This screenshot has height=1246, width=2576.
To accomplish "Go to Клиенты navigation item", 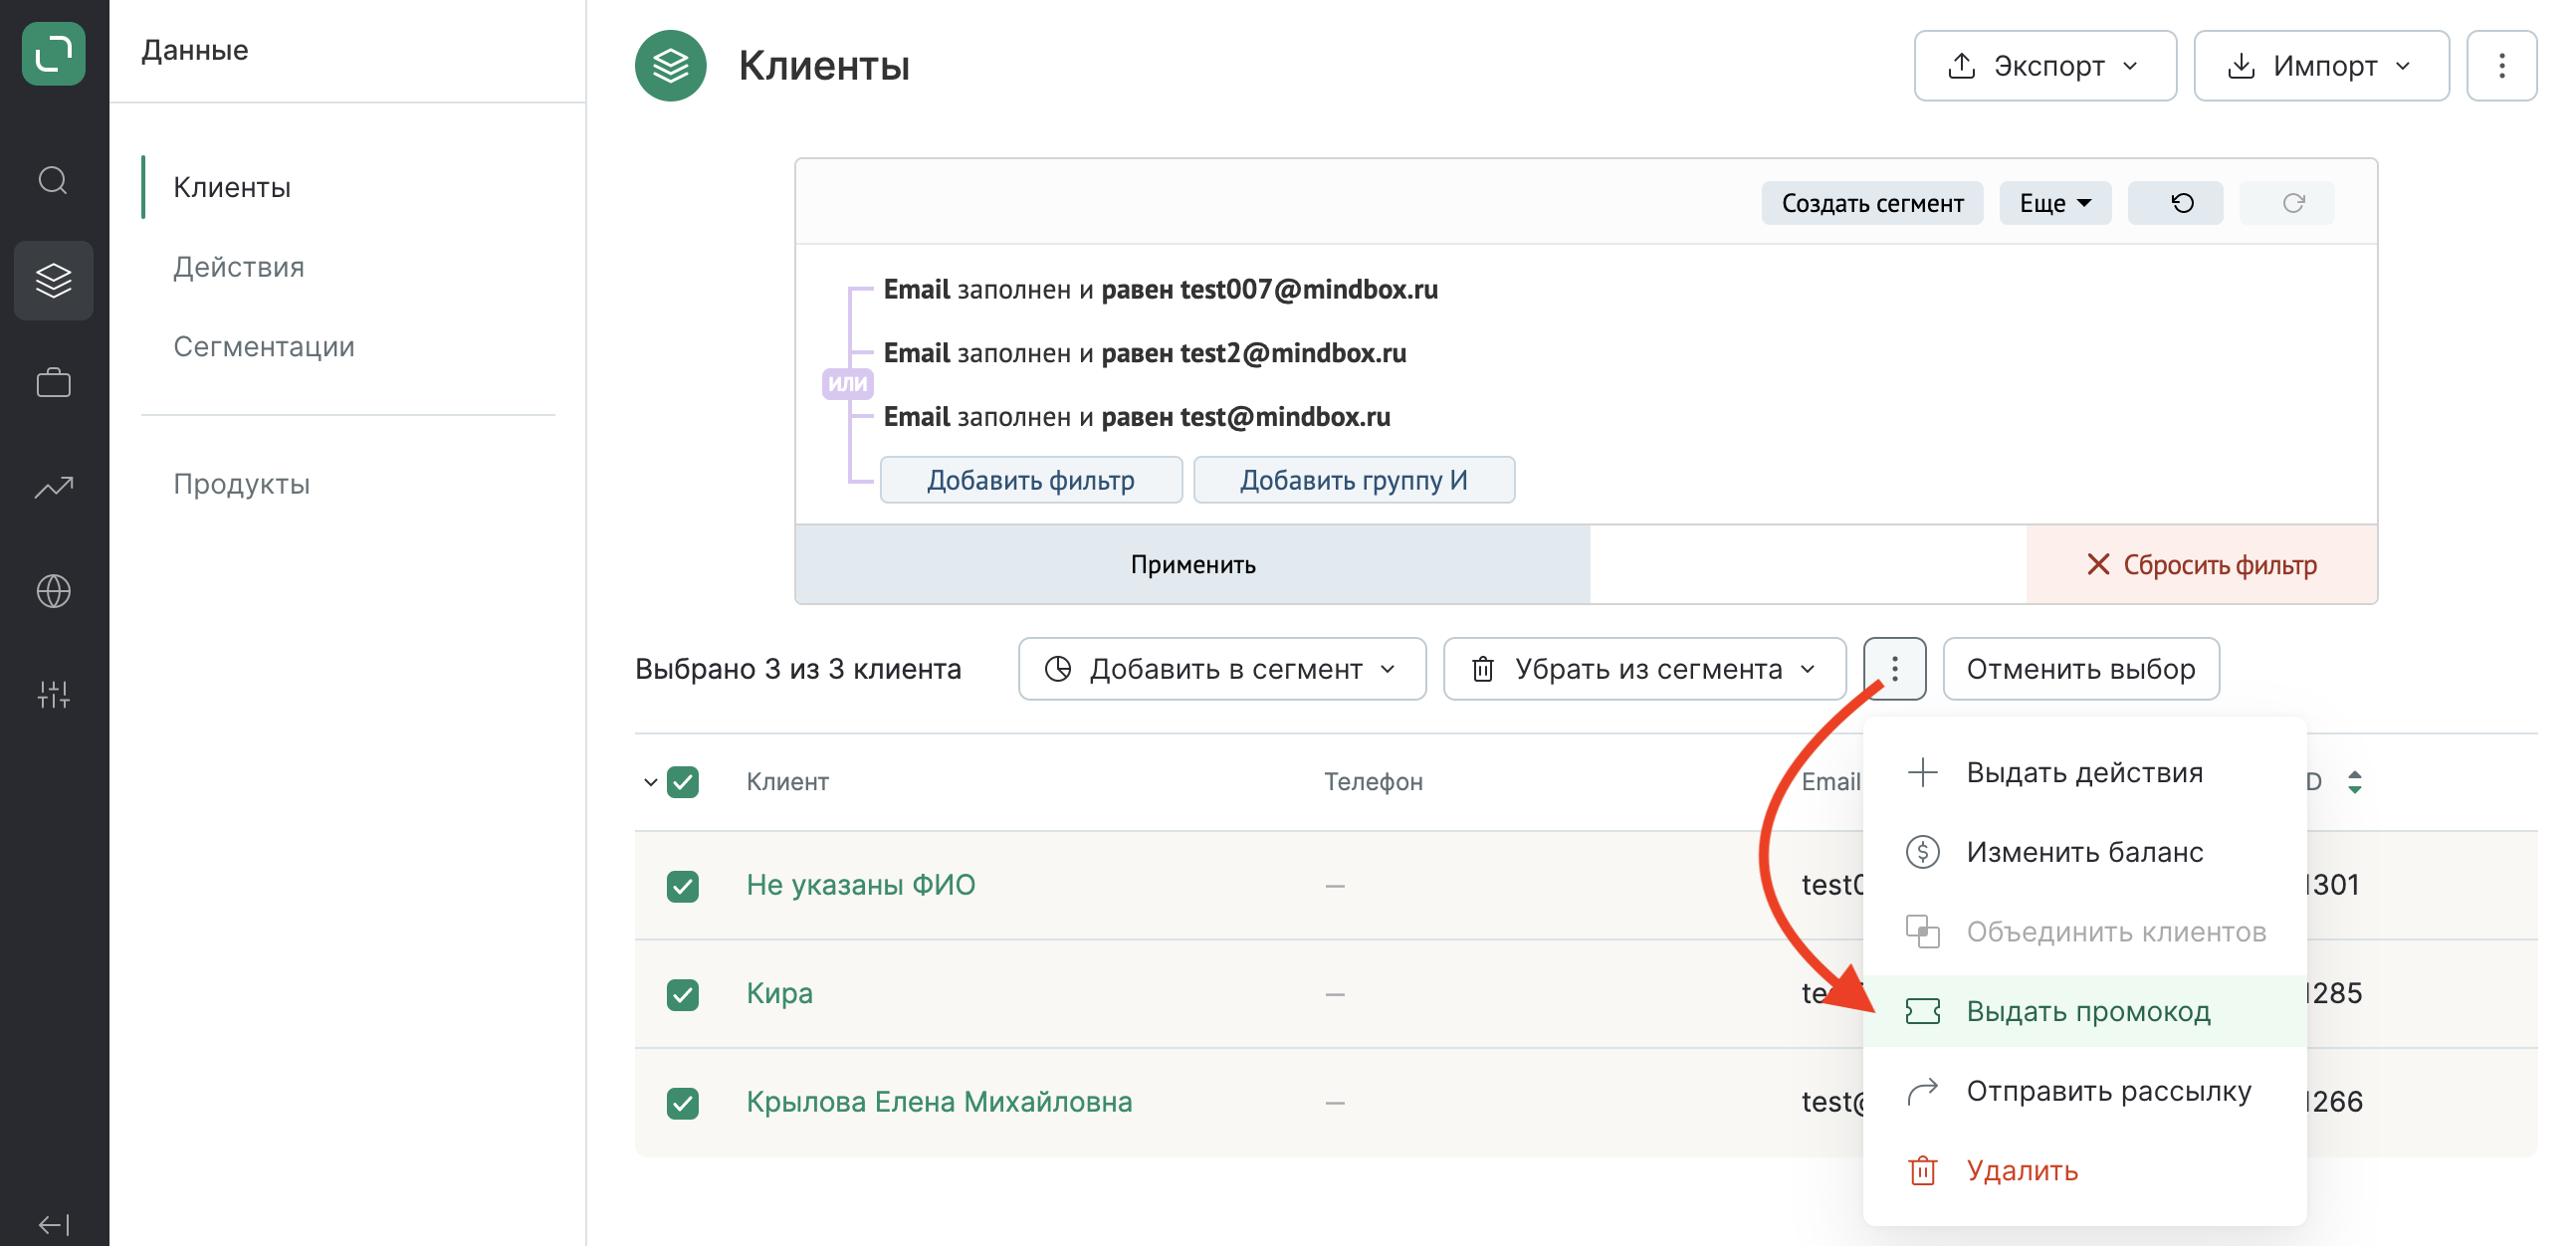I will pyautogui.click(x=232, y=187).
